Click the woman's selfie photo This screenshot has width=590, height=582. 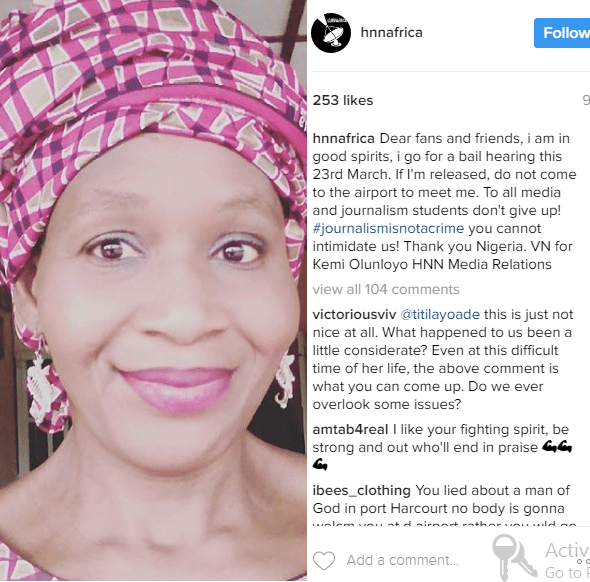click(x=153, y=290)
